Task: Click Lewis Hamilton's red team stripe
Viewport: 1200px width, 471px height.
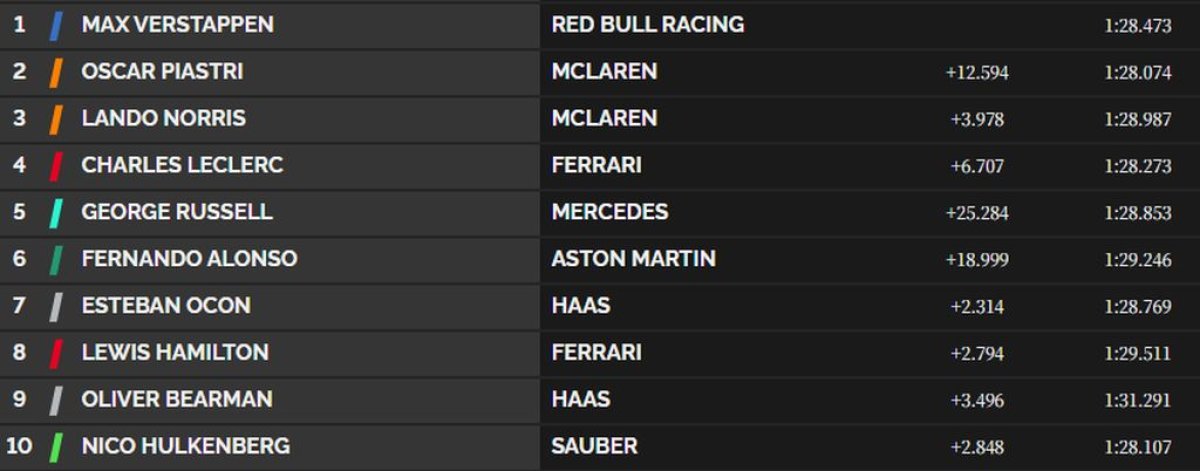Action: (57, 353)
